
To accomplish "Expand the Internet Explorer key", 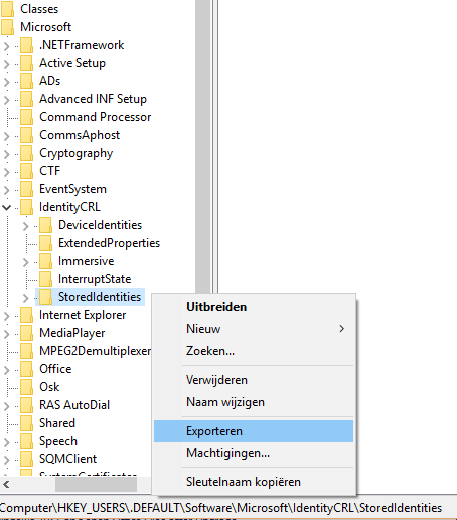I will (7, 316).
